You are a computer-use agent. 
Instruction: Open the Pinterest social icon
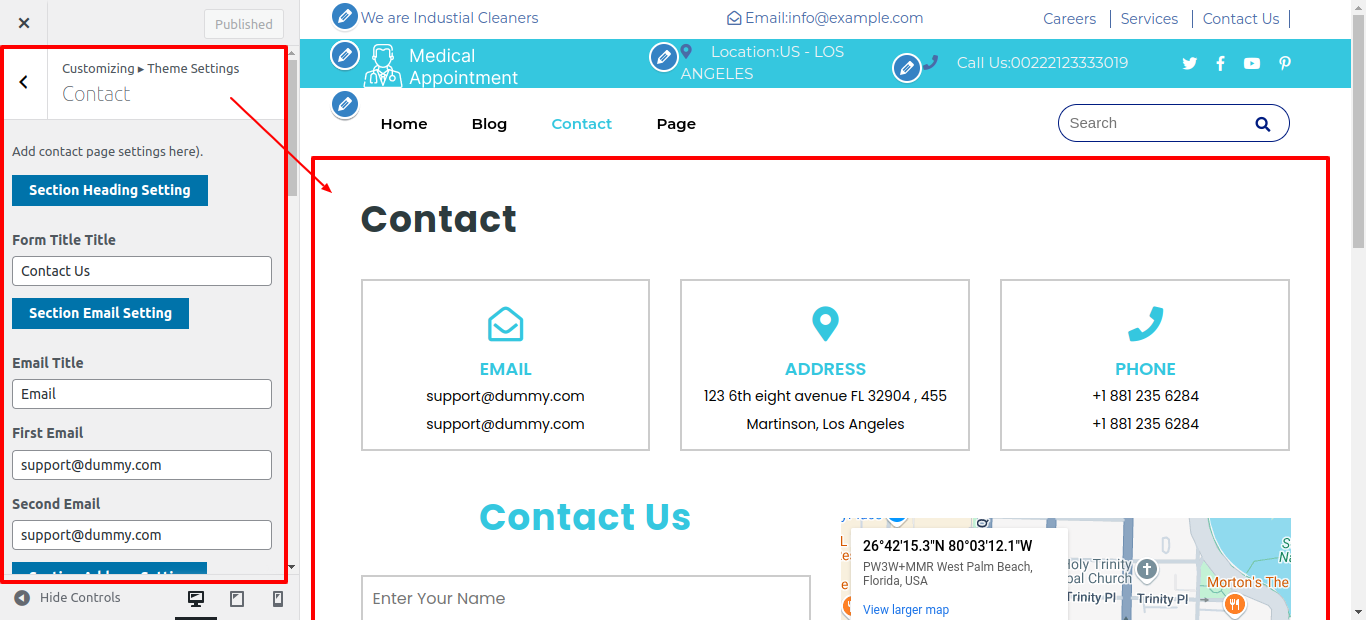[1285, 63]
